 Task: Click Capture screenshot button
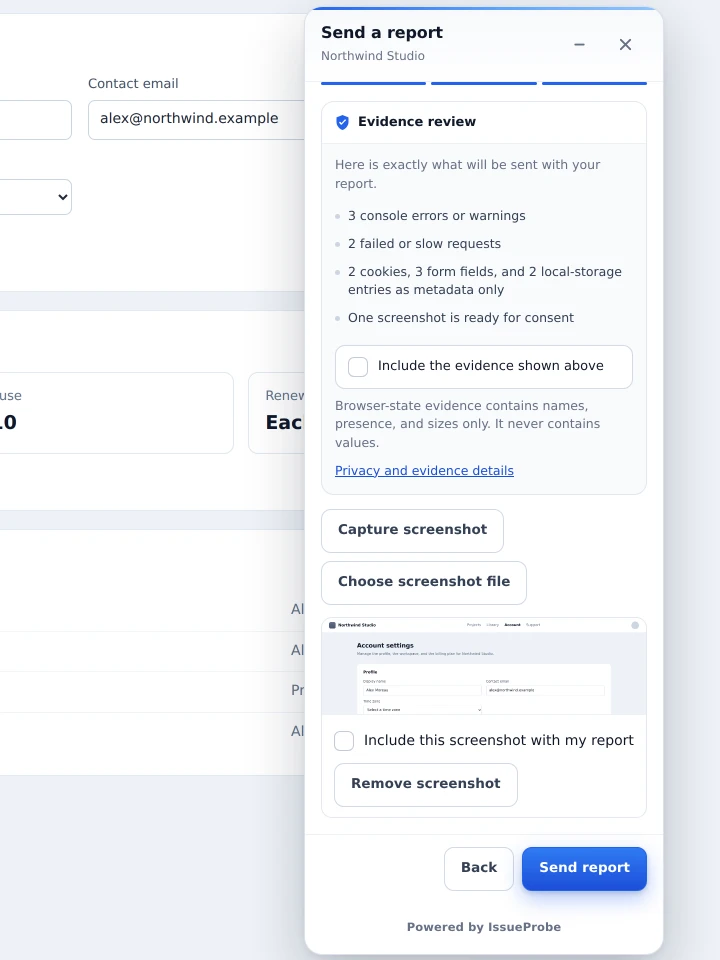click(x=413, y=530)
